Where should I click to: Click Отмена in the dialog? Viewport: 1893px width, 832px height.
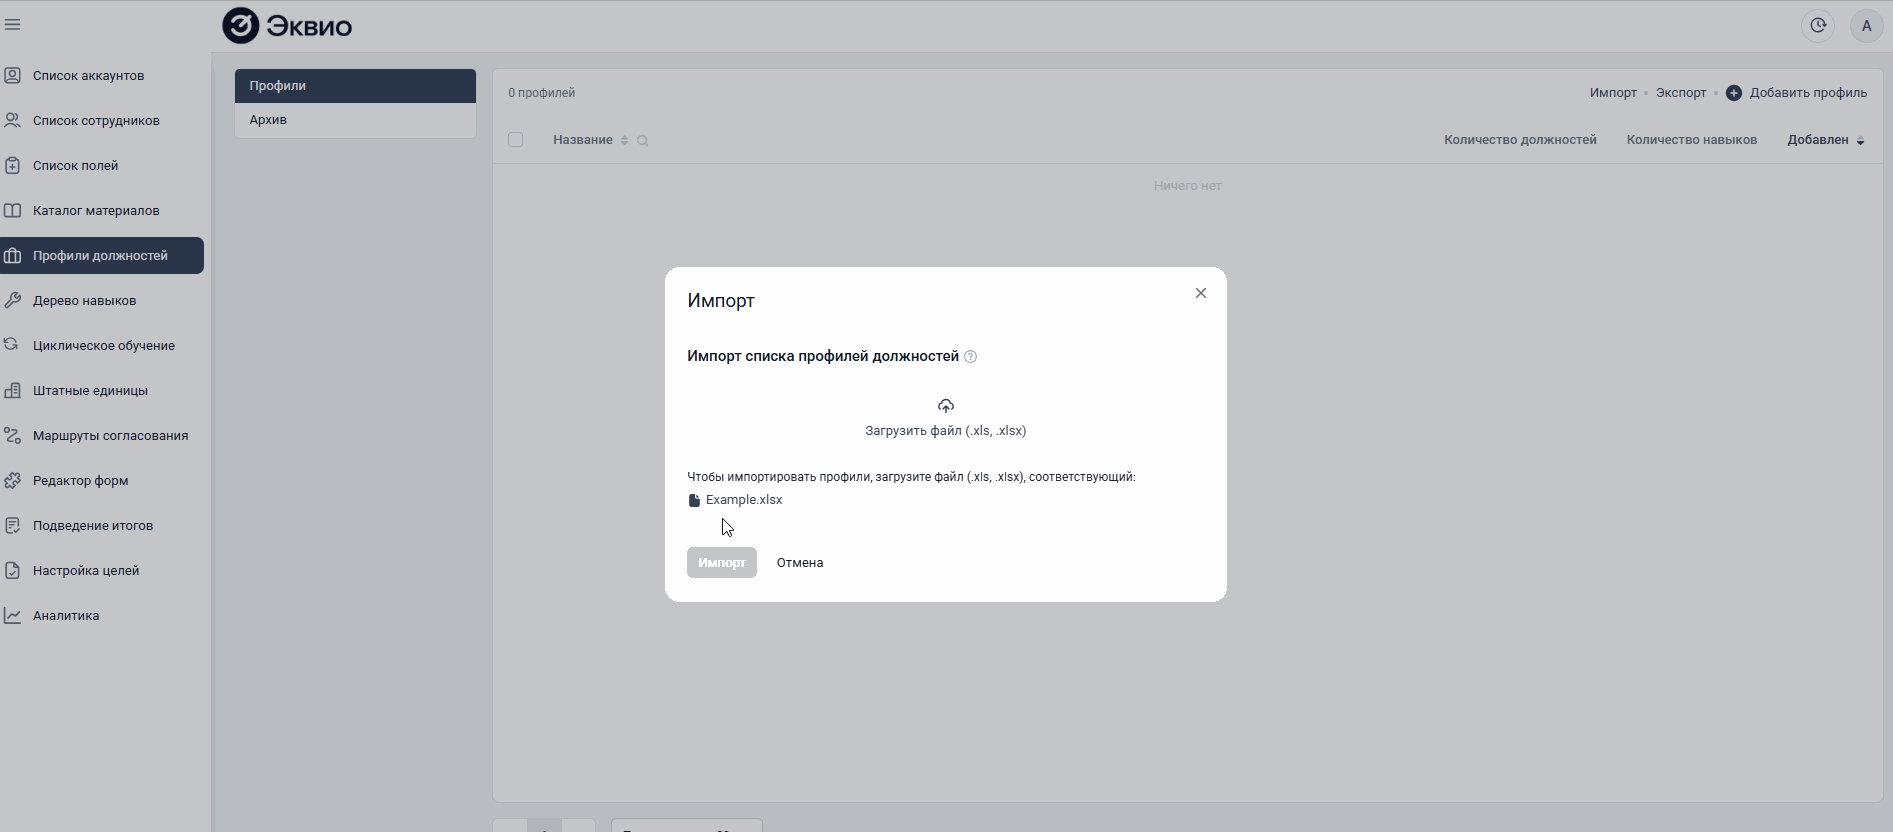click(x=800, y=563)
